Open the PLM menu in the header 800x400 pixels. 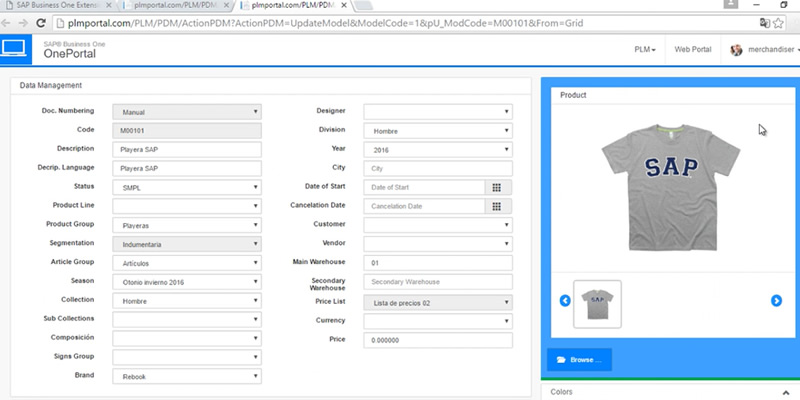645,49
